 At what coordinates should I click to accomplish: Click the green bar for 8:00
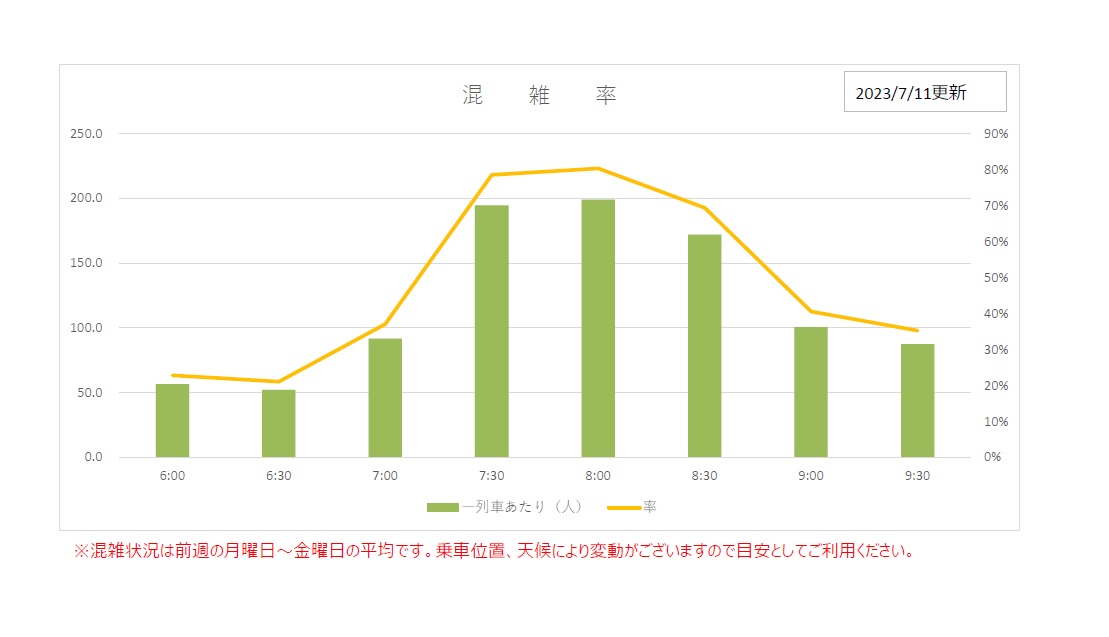tap(598, 328)
